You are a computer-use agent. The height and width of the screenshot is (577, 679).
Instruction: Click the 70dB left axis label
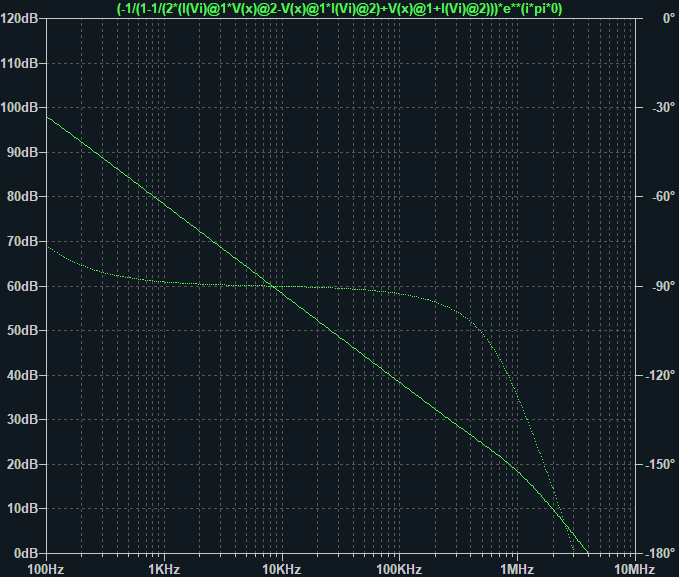pos(23,241)
